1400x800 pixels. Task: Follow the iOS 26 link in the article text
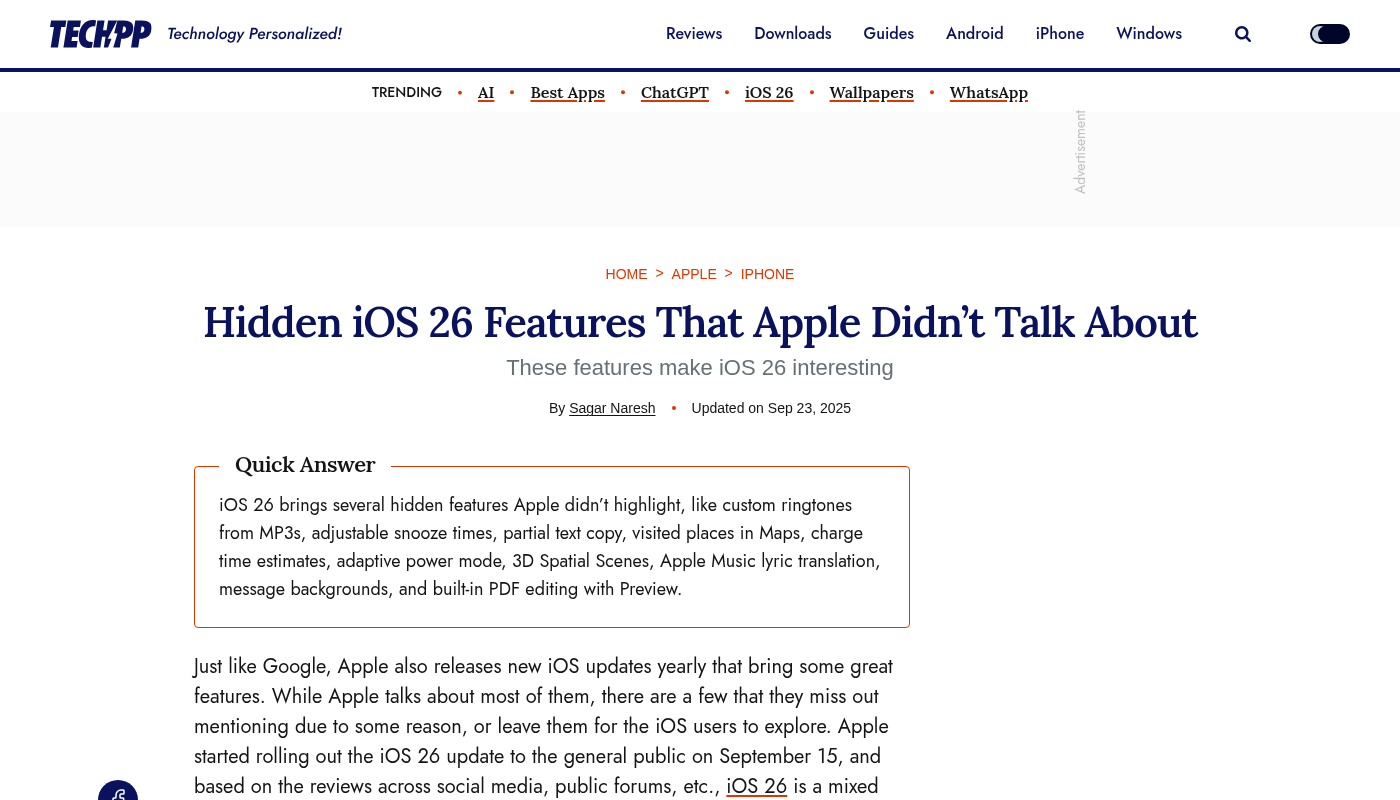756,786
